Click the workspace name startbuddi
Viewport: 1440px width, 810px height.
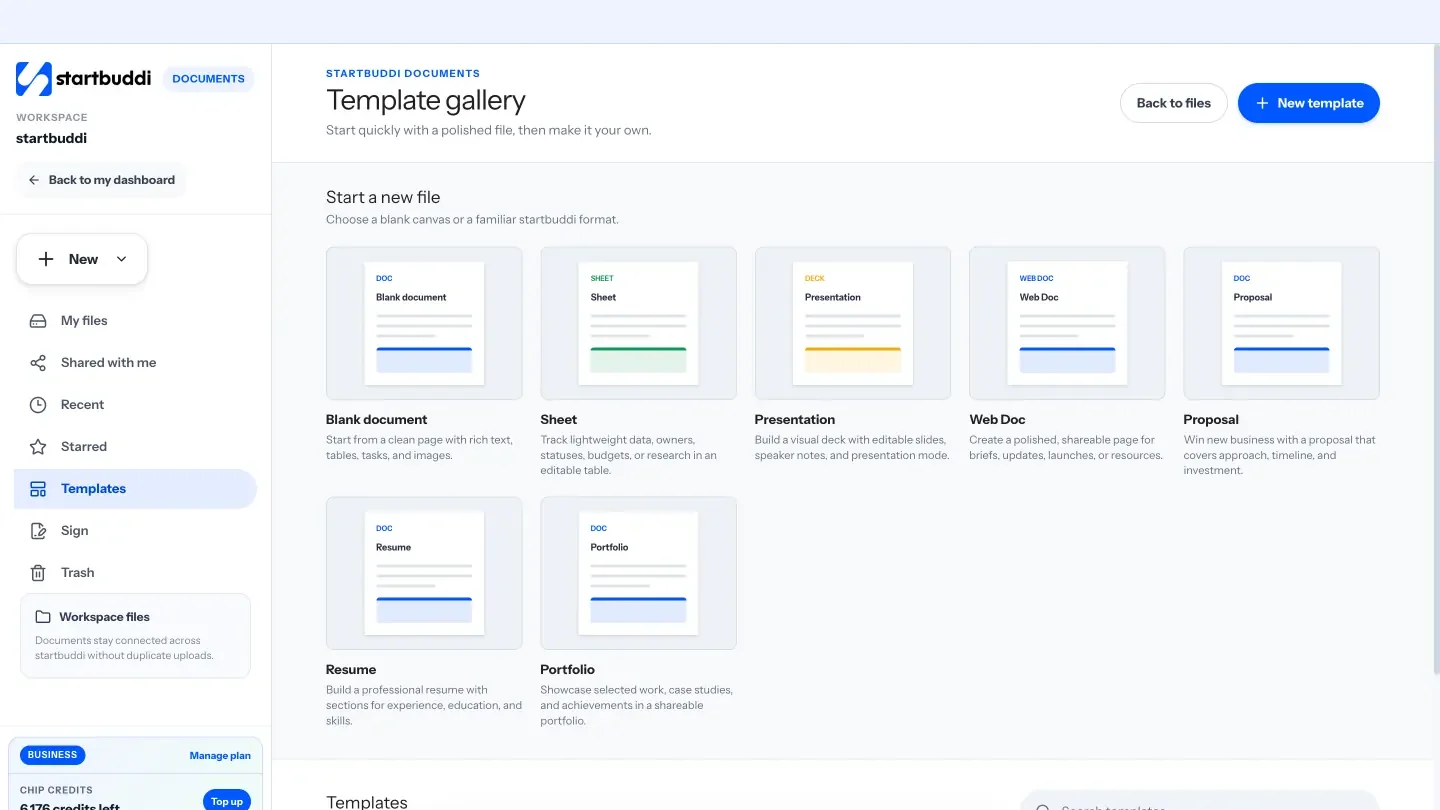(x=51, y=138)
